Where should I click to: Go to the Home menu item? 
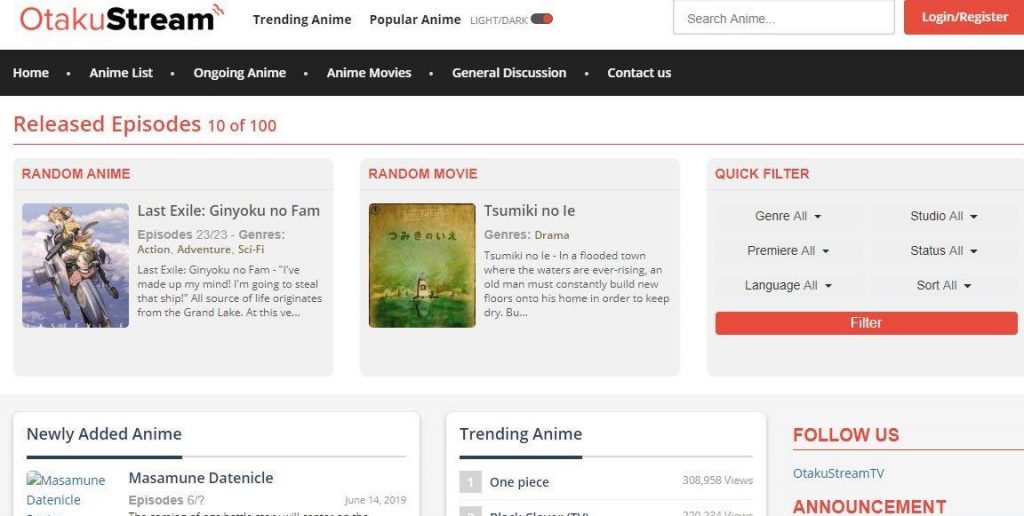click(31, 73)
